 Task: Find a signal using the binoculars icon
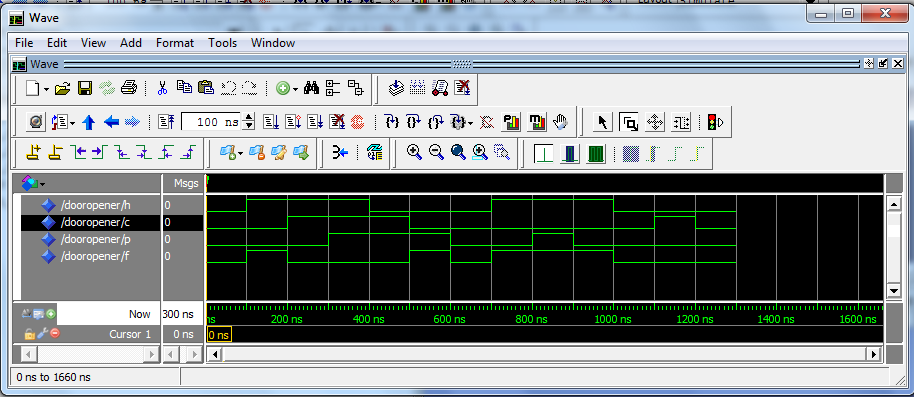tap(311, 88)
